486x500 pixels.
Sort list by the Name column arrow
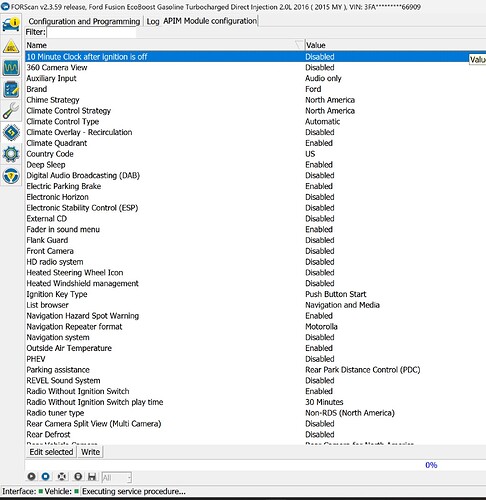[x=299, y=45]
